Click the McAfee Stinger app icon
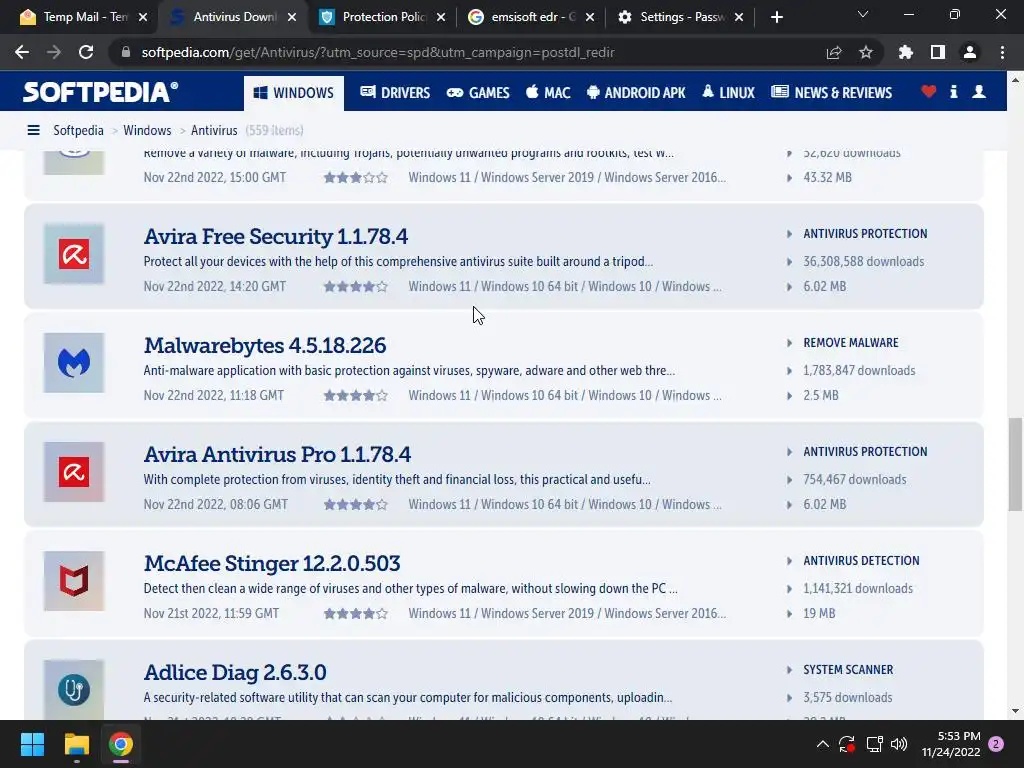Viewport: 1024px width, 768px height. point(74,581)
